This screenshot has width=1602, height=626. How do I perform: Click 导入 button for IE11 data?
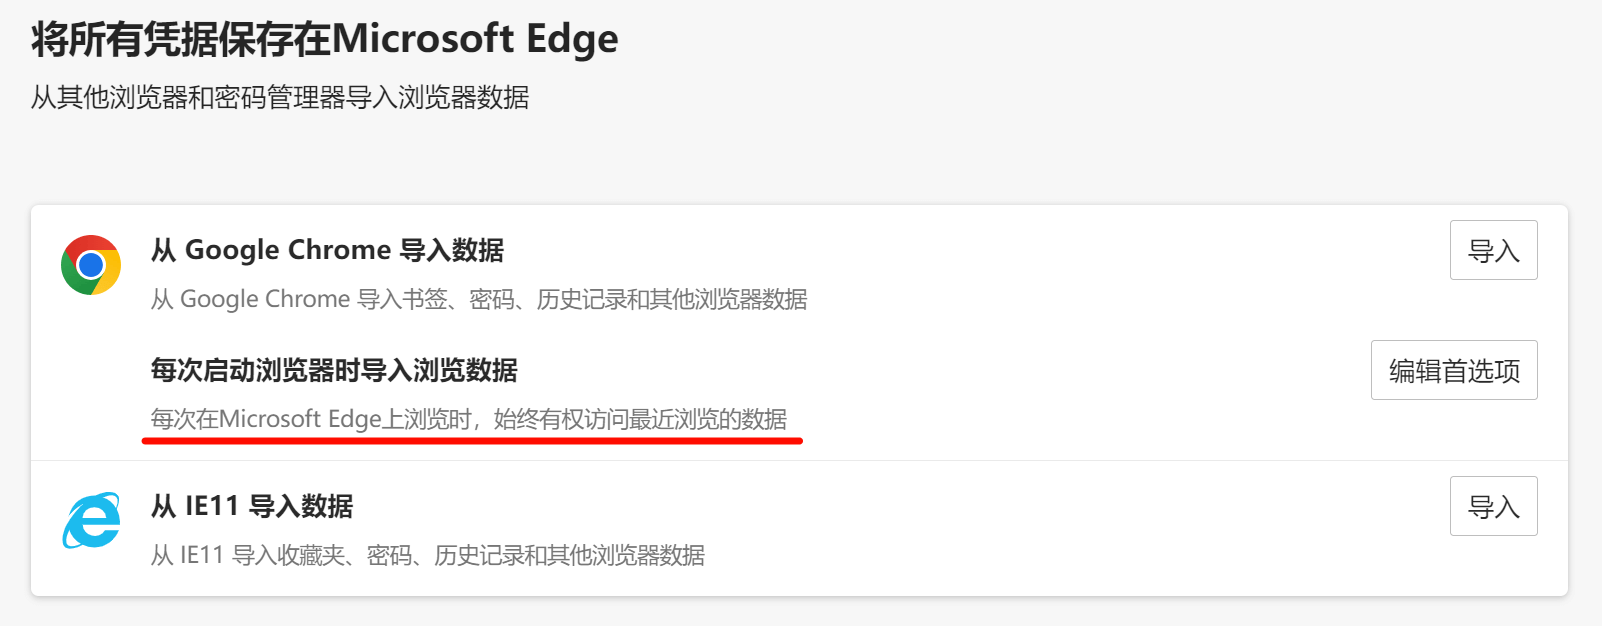coord(1493,506)
